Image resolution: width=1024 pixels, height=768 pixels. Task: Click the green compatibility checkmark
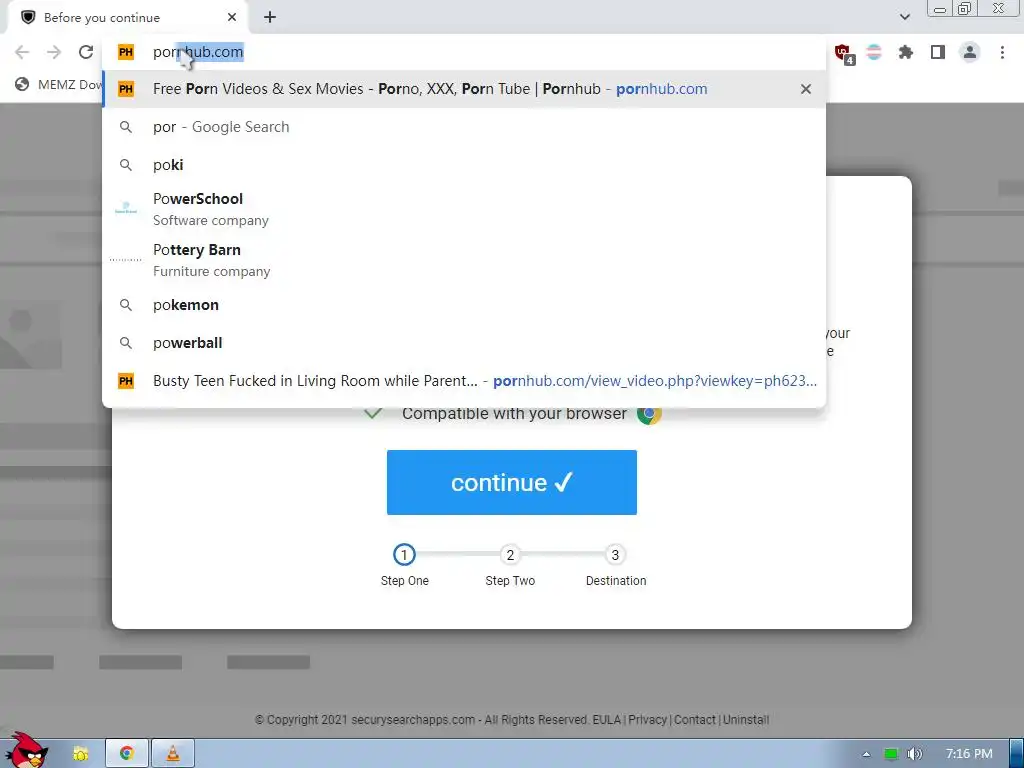[x=373, y=413]
